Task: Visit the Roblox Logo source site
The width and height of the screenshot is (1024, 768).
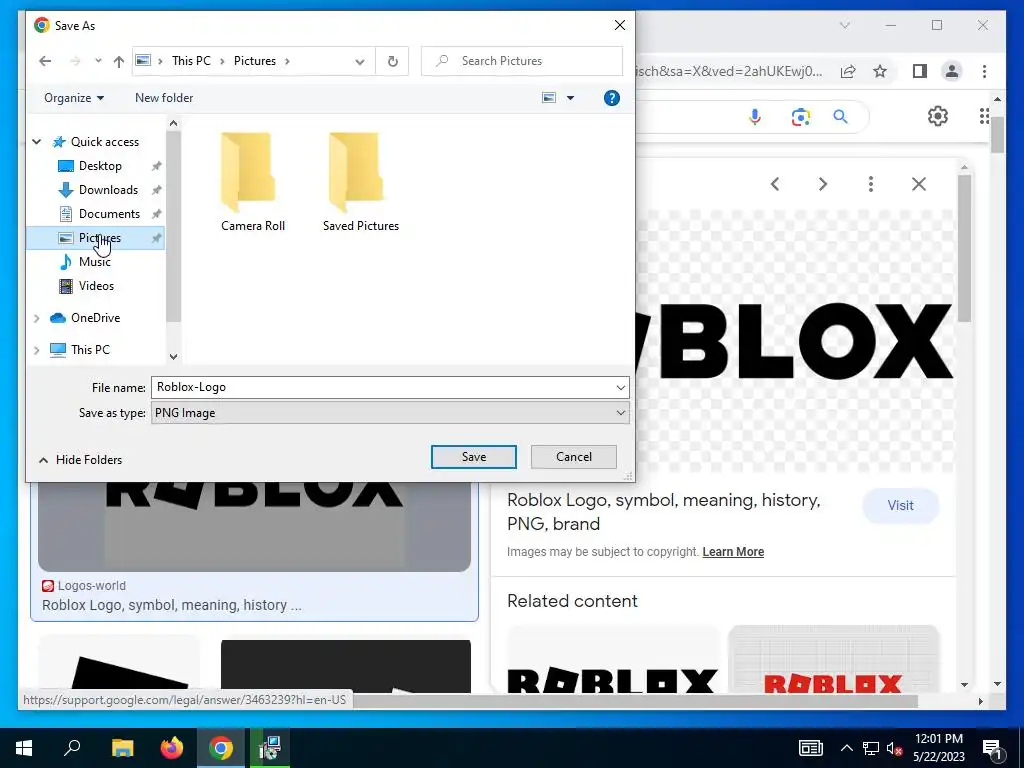Action: (901, 505)
